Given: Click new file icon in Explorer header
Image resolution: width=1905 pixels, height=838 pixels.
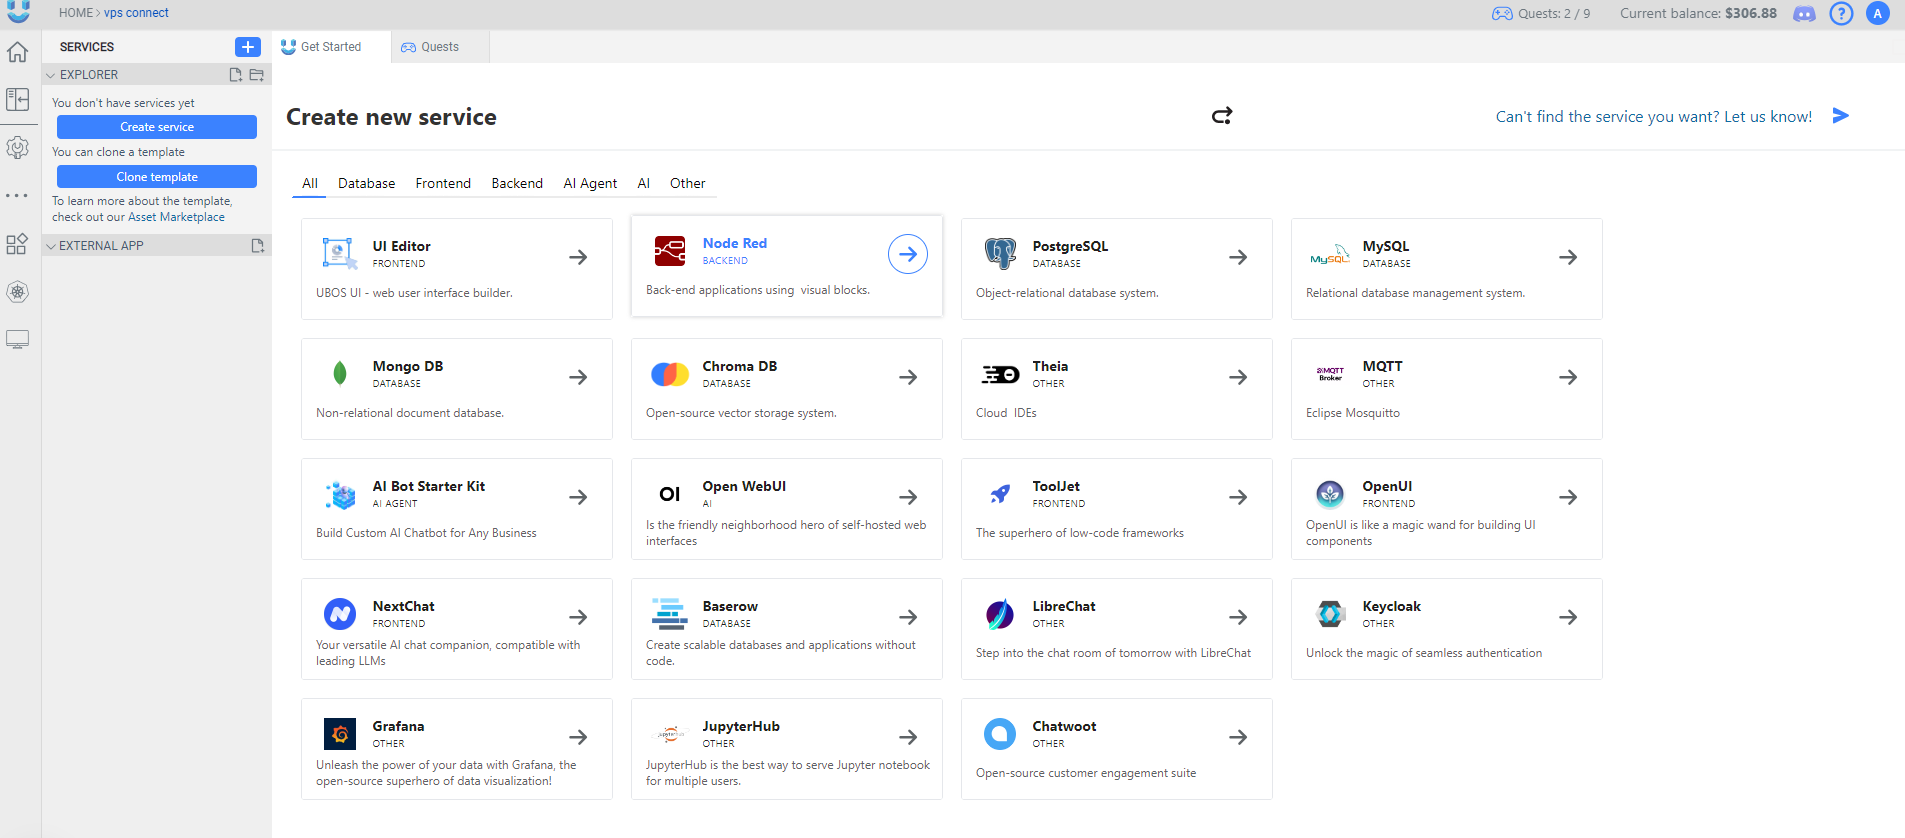Looking at the screenshot, I should click(x=236, y=75).
